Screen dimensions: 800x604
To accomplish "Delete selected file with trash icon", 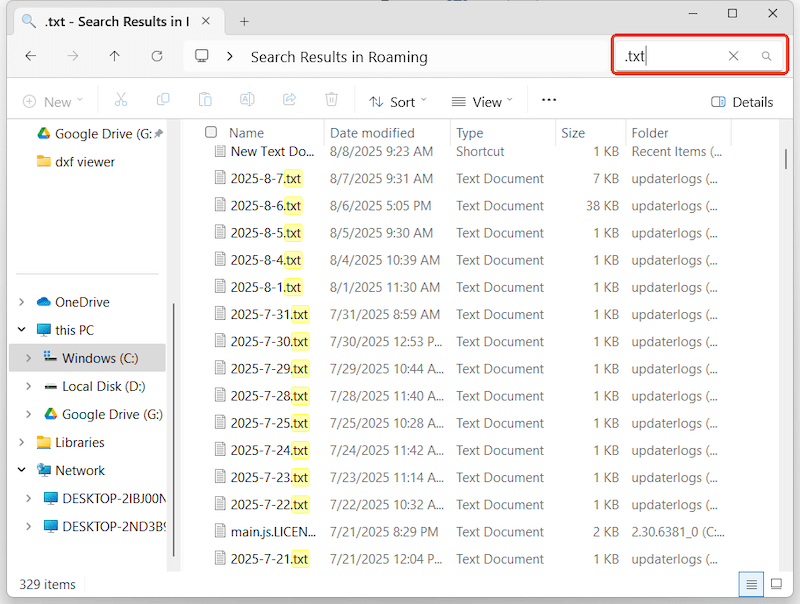I will [x=331, y=99].
